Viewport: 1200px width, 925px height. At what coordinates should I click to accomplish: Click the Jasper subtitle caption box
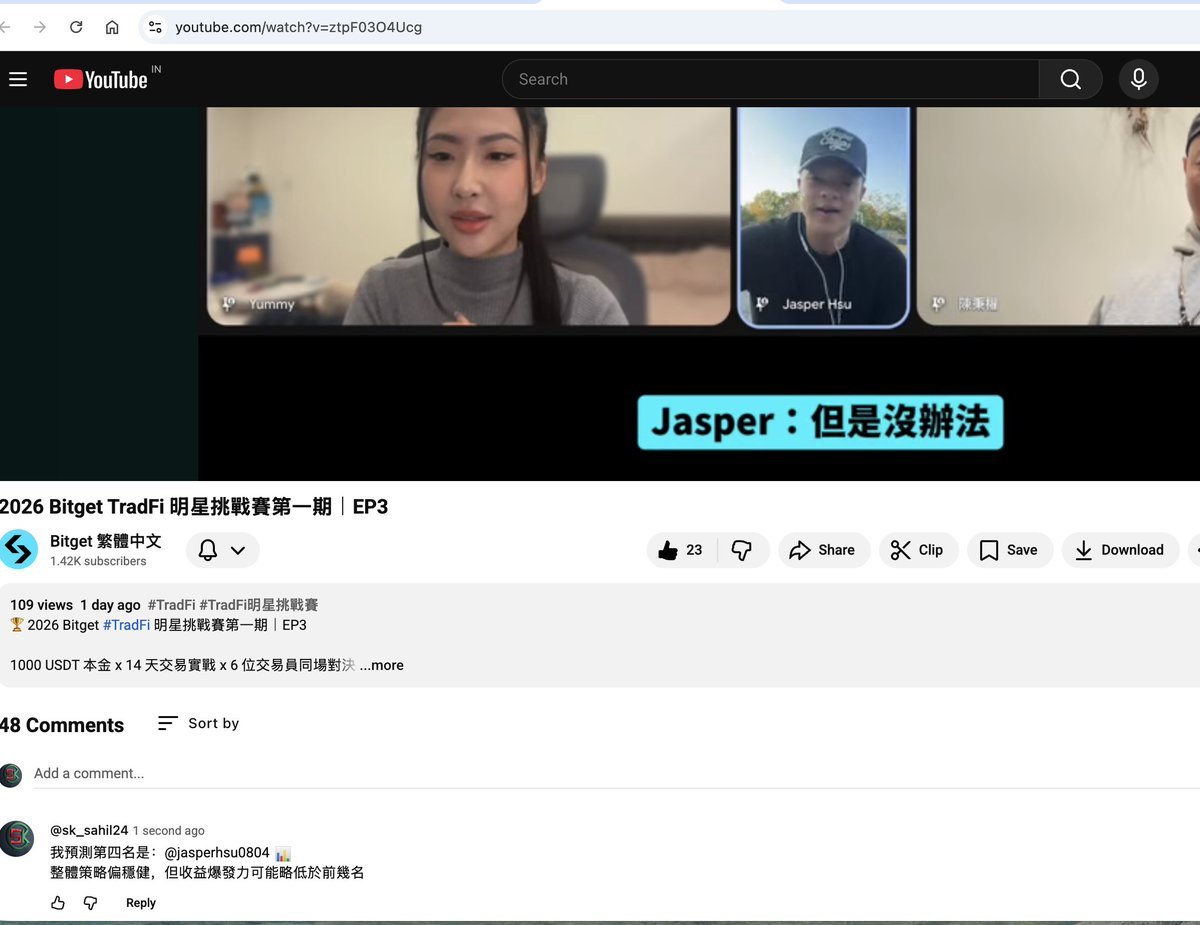pos(820,422)
